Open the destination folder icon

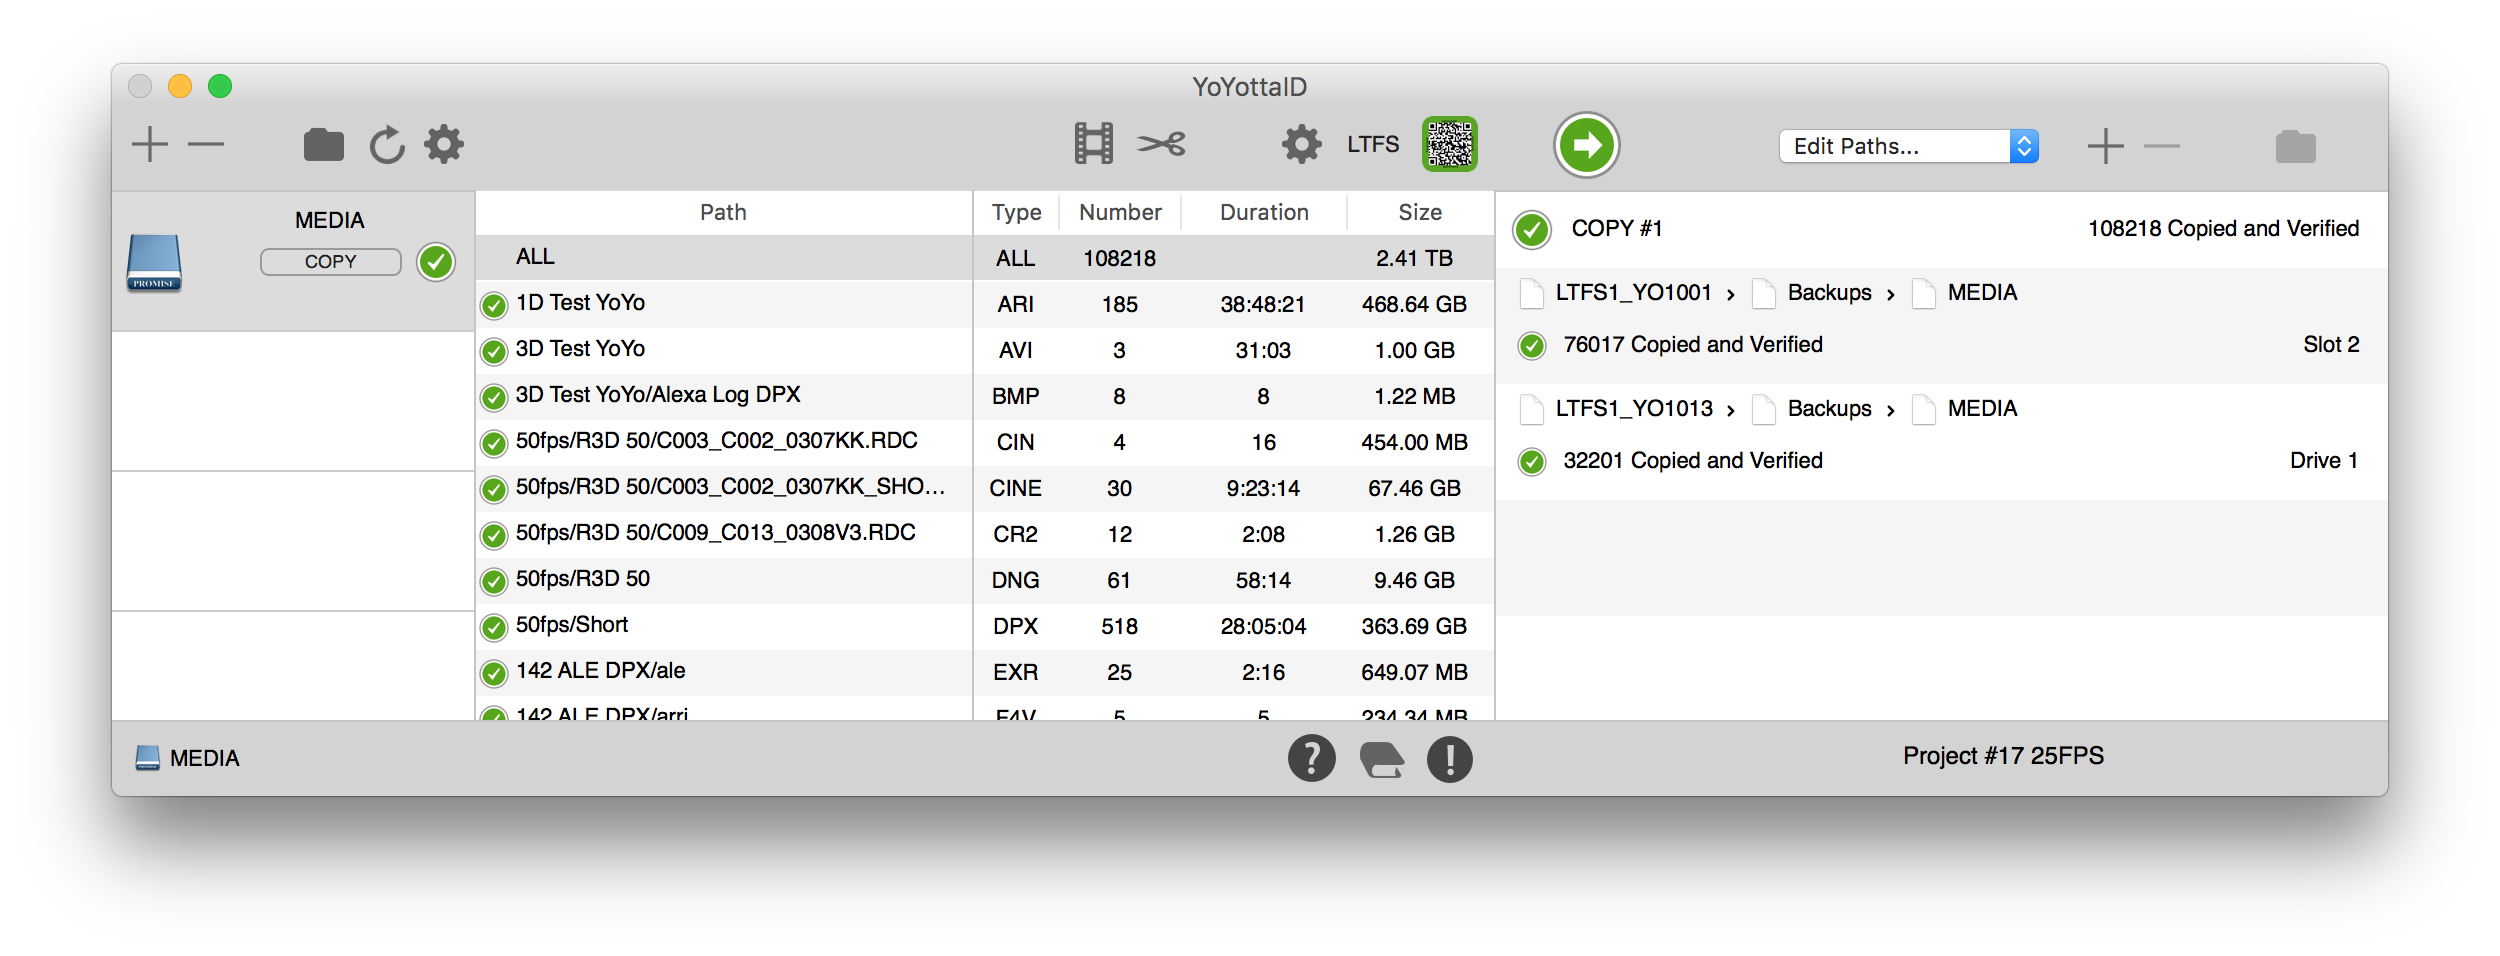(2295, 147)
